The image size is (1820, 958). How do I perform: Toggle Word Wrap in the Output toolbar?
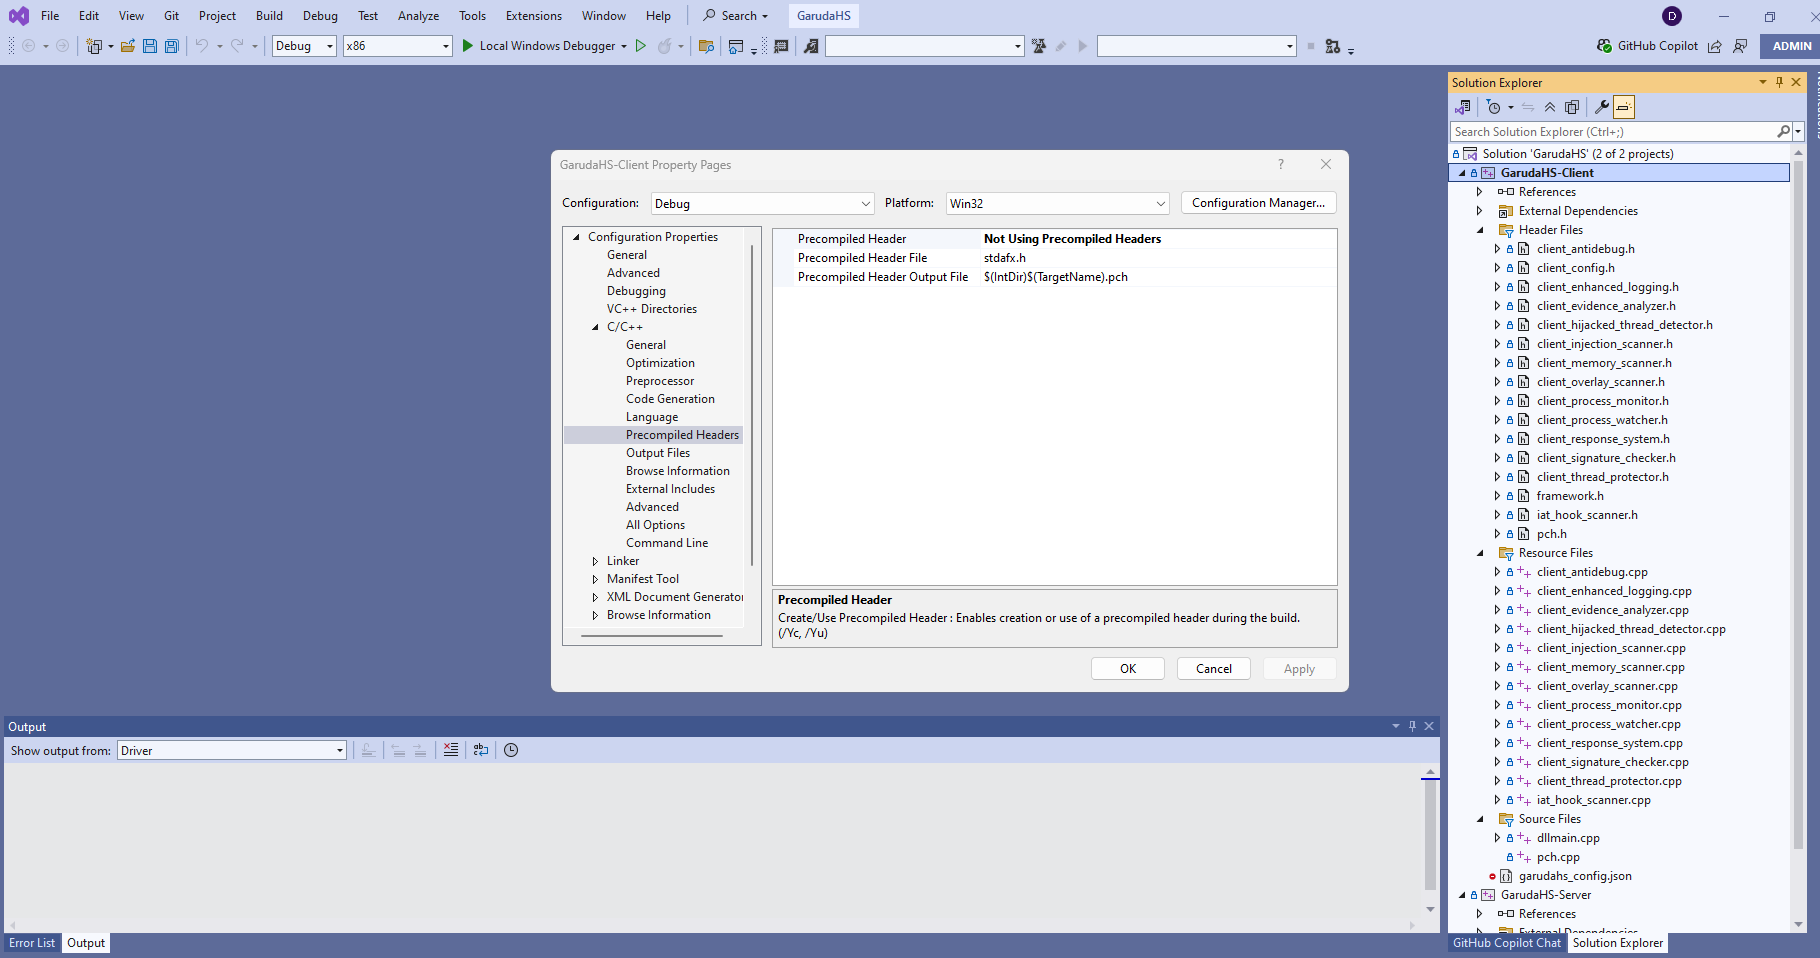tap(481, 750)
